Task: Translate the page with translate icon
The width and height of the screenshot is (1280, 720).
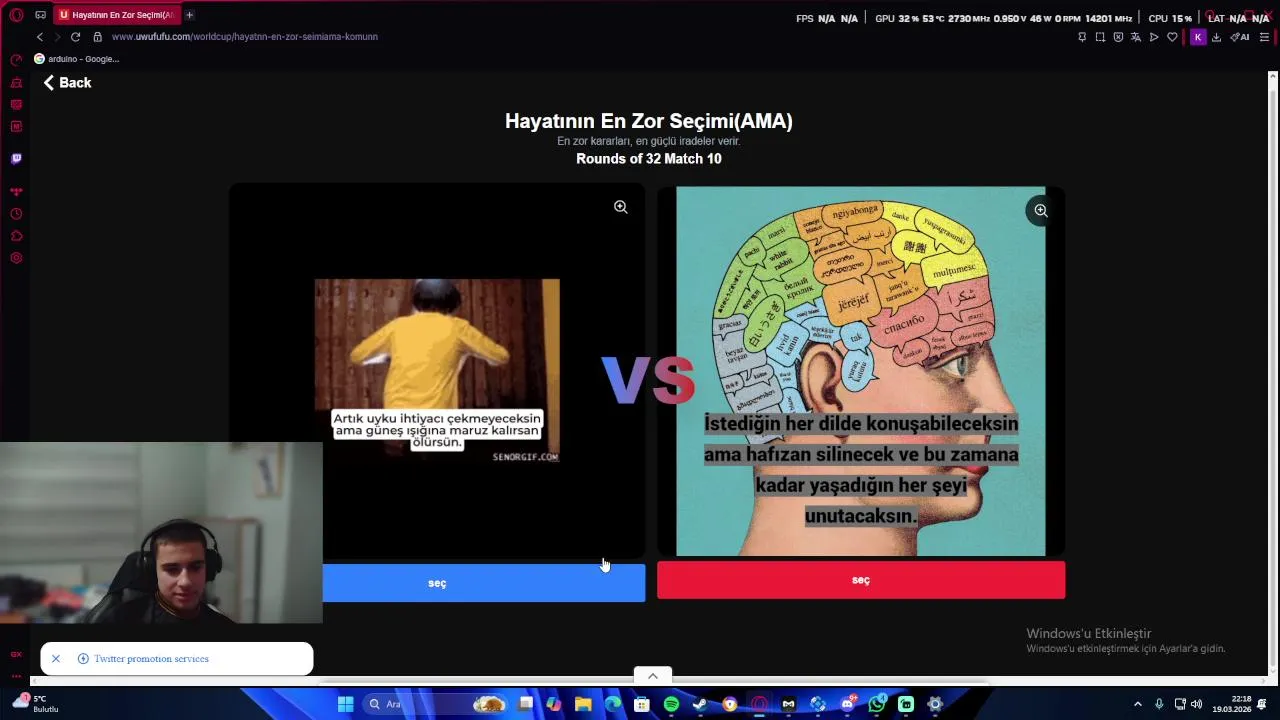Action: coord(1136,37)
